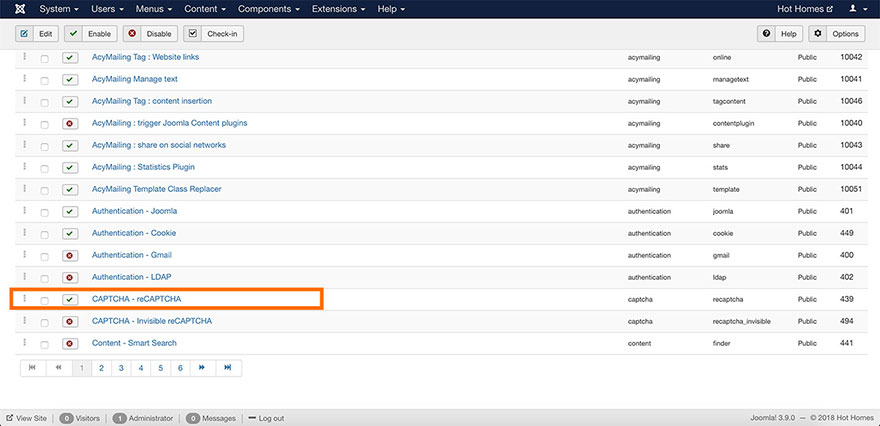The image size is (880, 426).
Task: Go to pagination page 4
Action: pyautogui.click(x=141, y=368)
